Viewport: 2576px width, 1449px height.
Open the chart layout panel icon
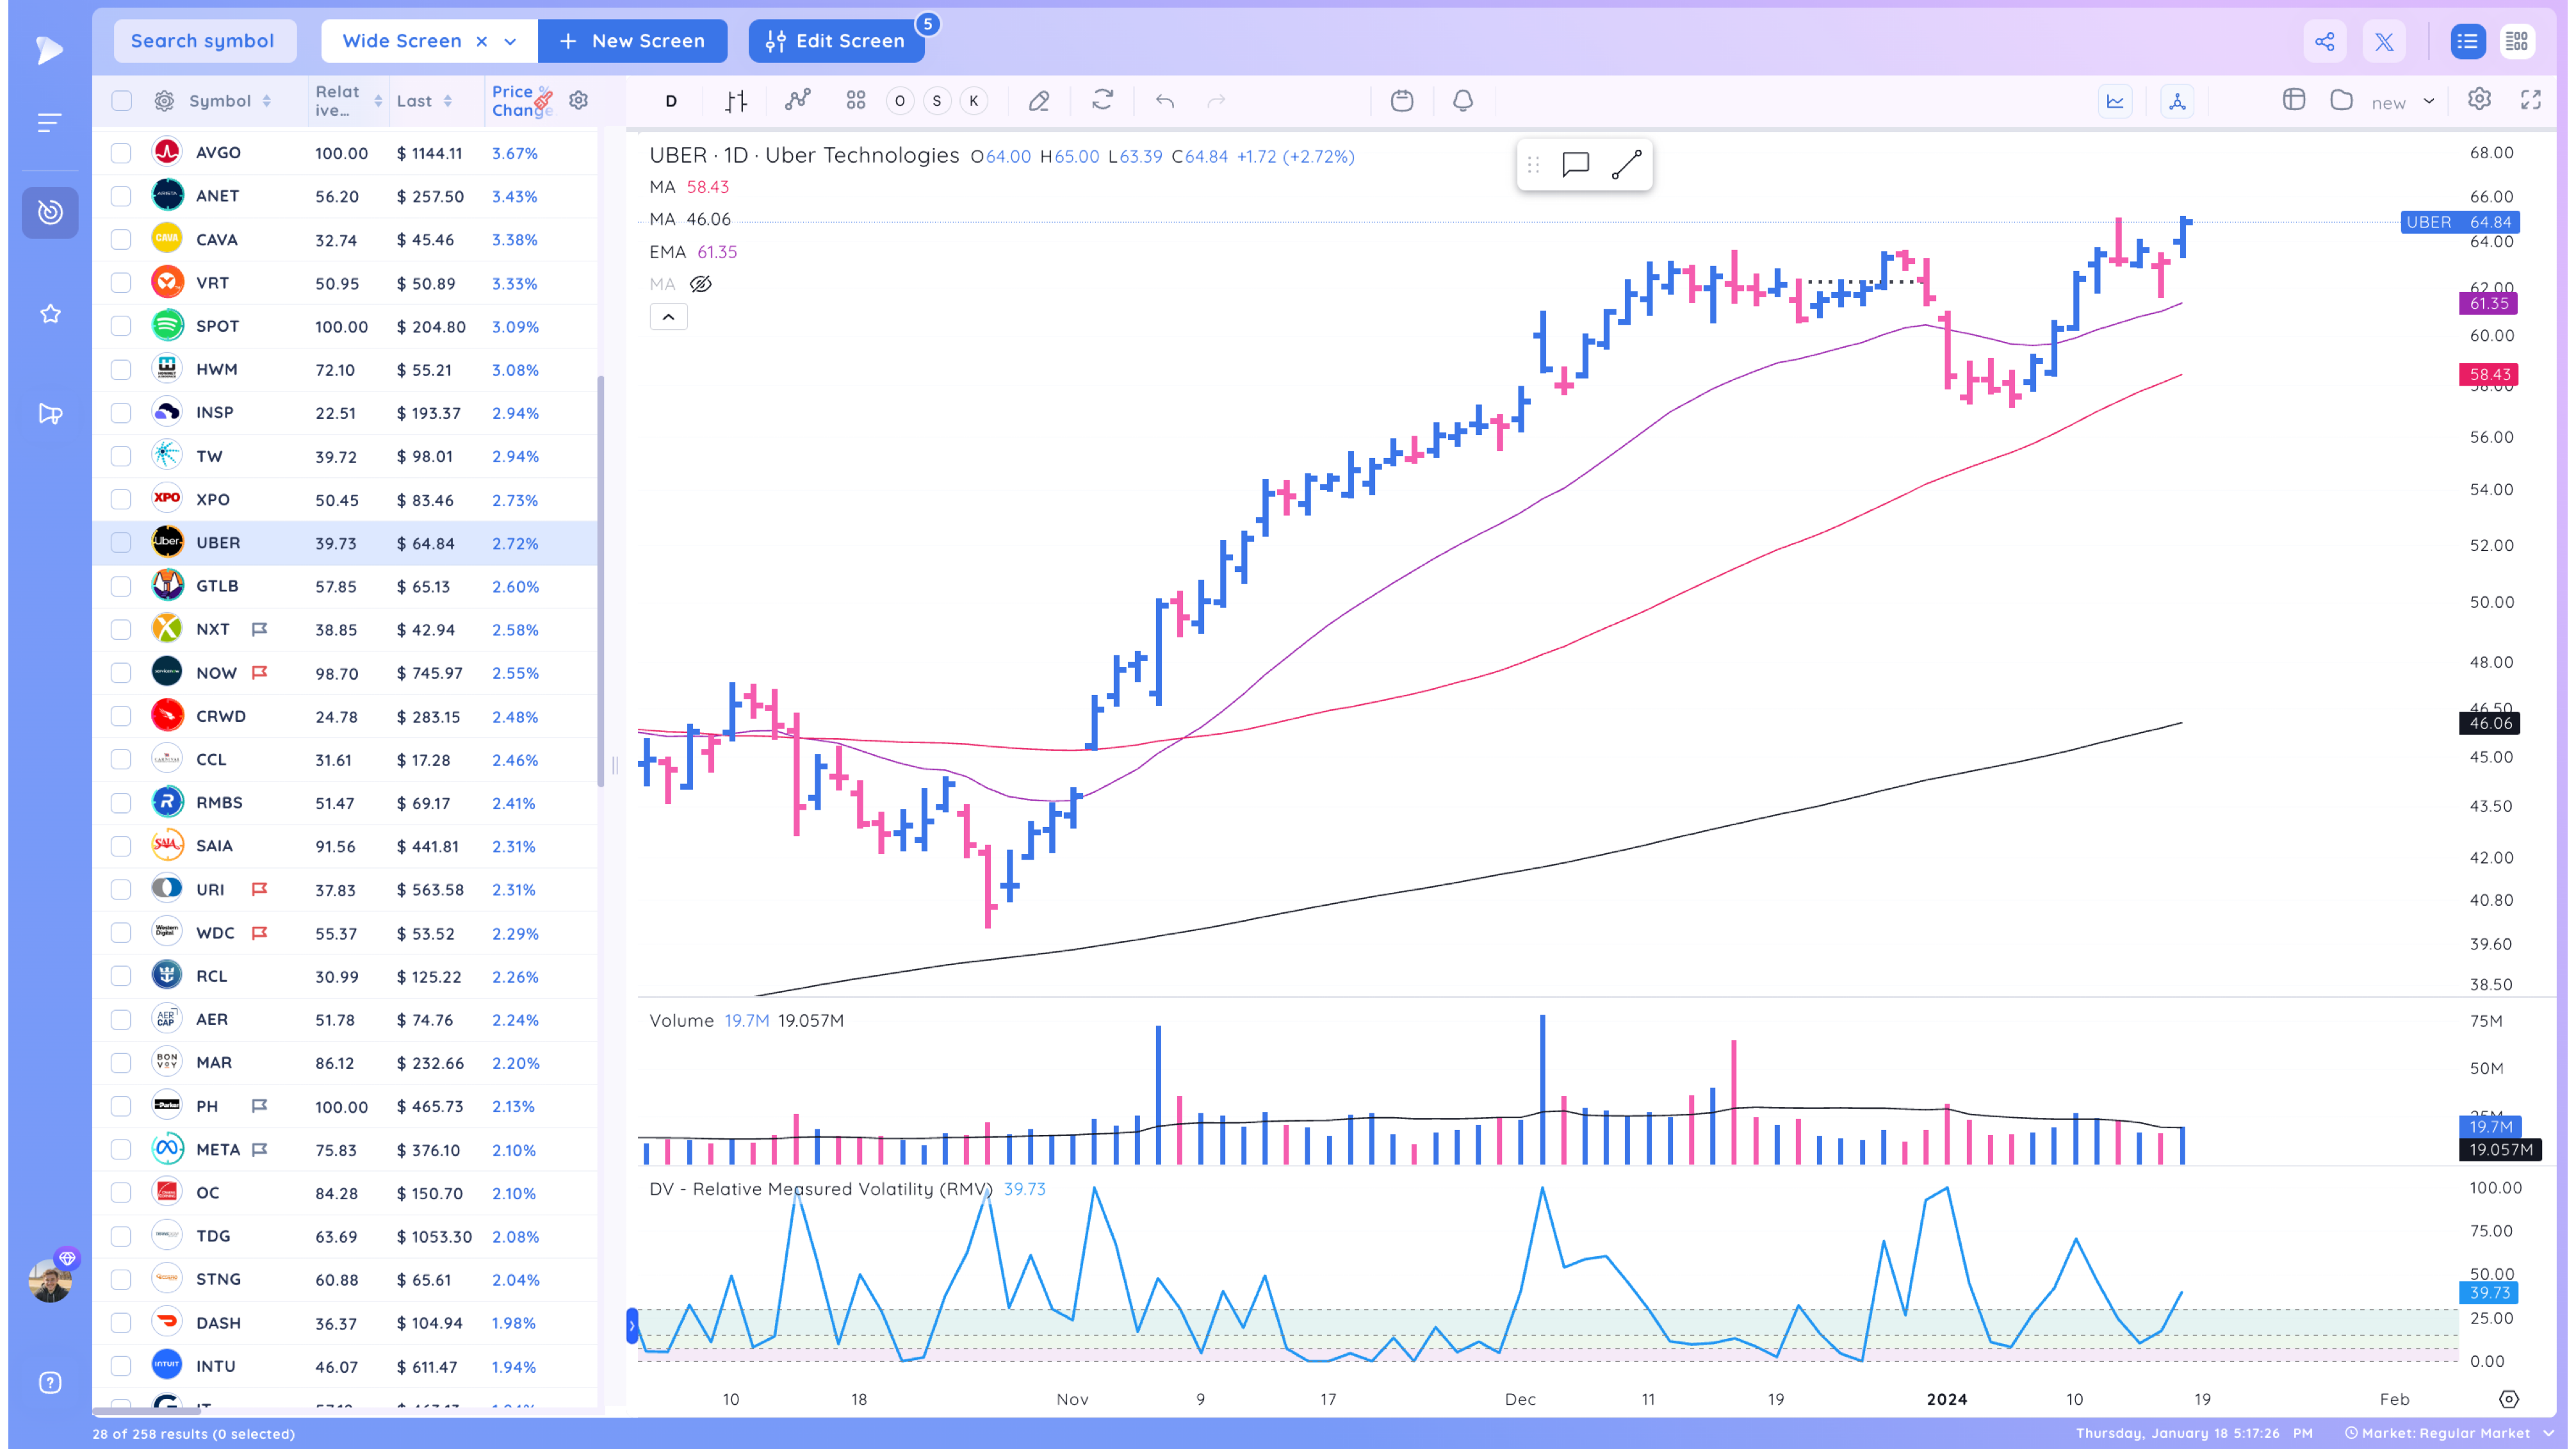[2294, 100]
